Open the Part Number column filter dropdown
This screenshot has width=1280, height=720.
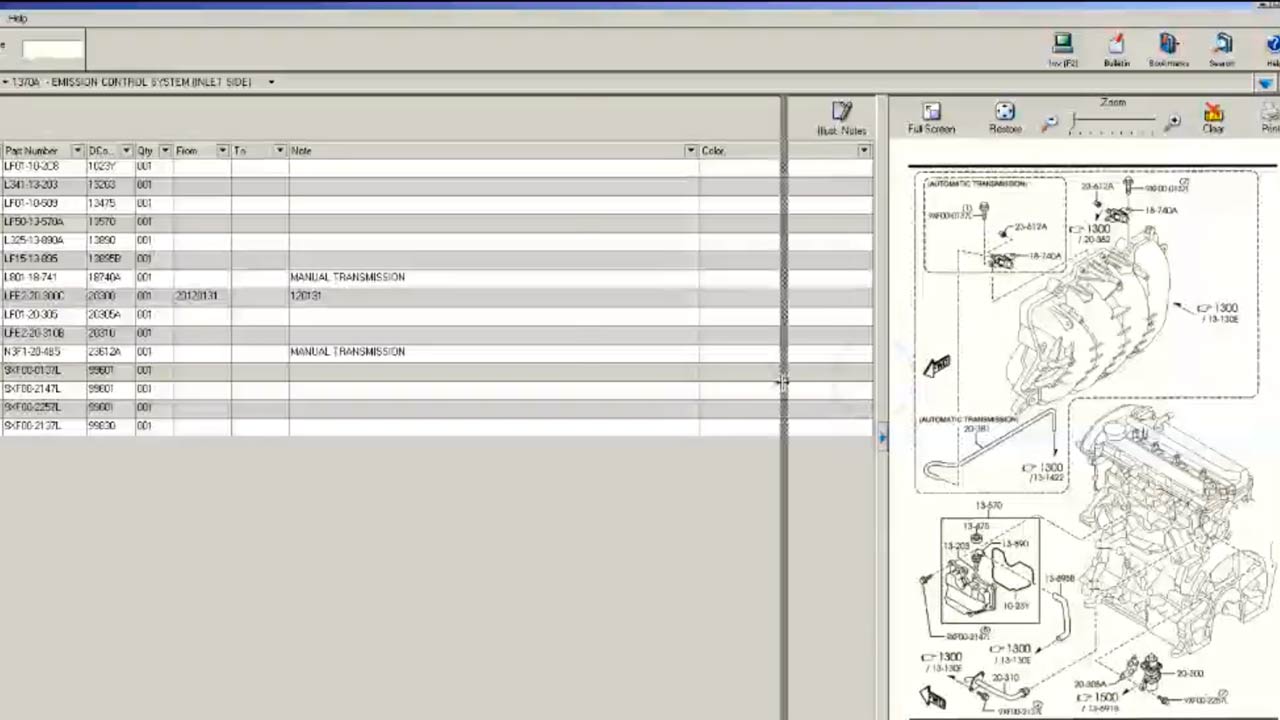[x=77, y=151]
